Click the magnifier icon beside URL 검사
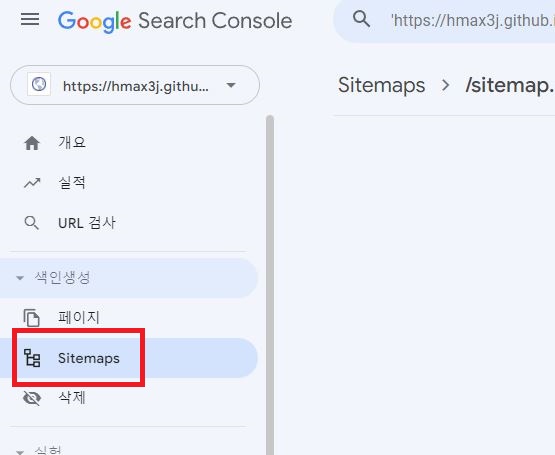The width and height of the screenshot is (555, 455). pyautogui.click(x=32, y=223)
